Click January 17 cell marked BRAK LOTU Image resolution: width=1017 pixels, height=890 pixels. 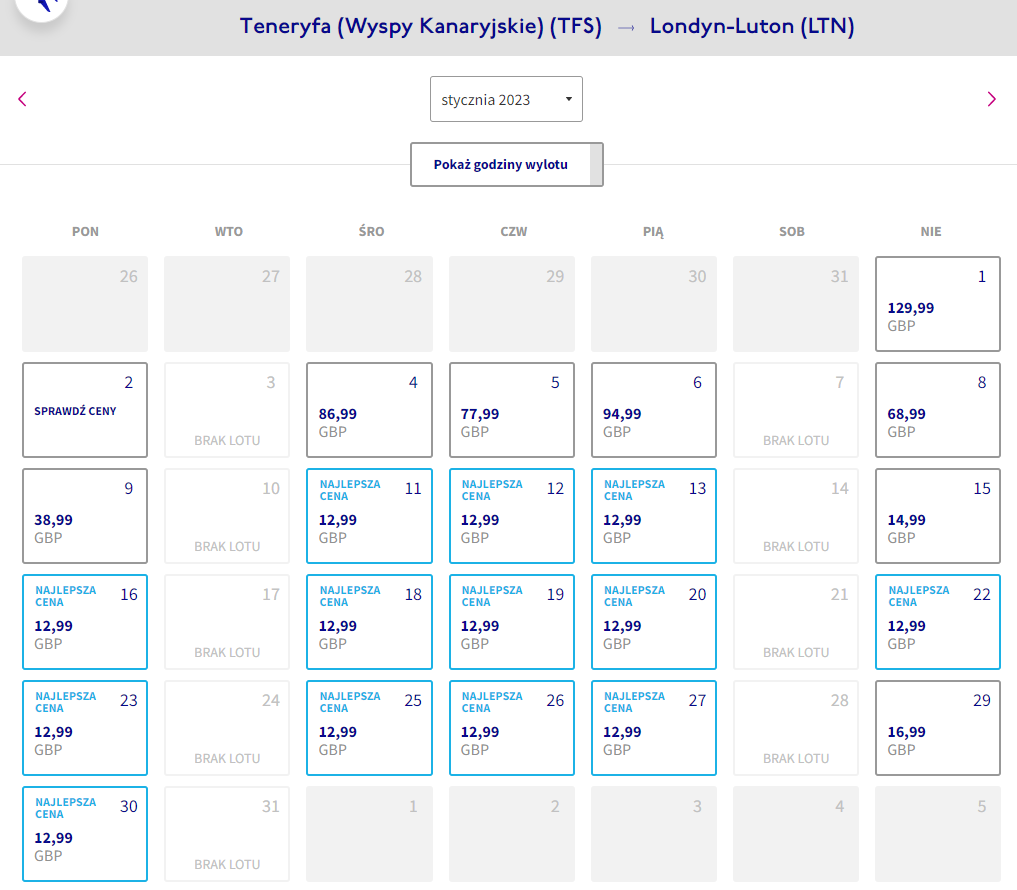pos(227,621)
